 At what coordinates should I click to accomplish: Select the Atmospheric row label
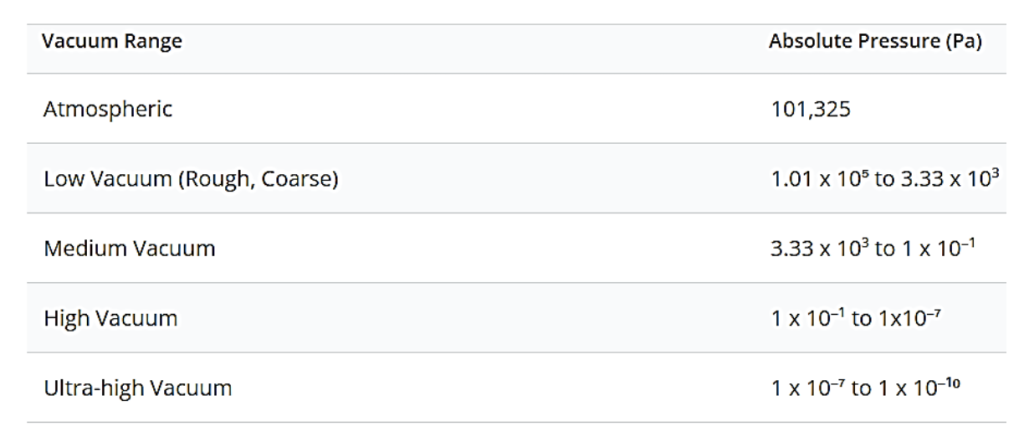pos(107,109)
